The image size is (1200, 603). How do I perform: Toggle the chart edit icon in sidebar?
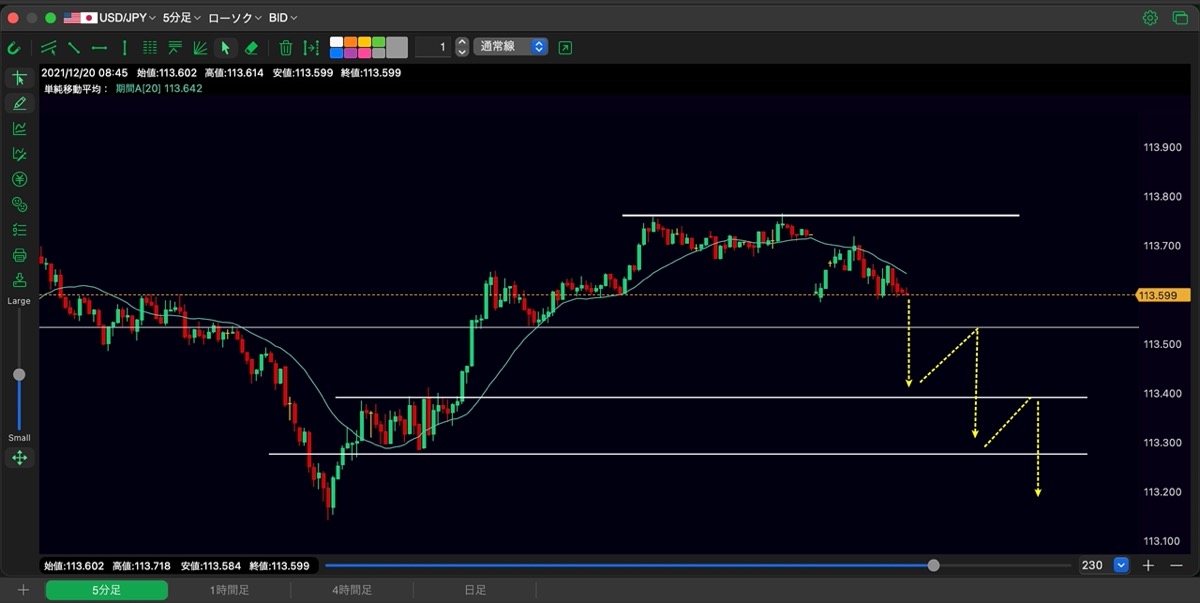pos(19,154)
